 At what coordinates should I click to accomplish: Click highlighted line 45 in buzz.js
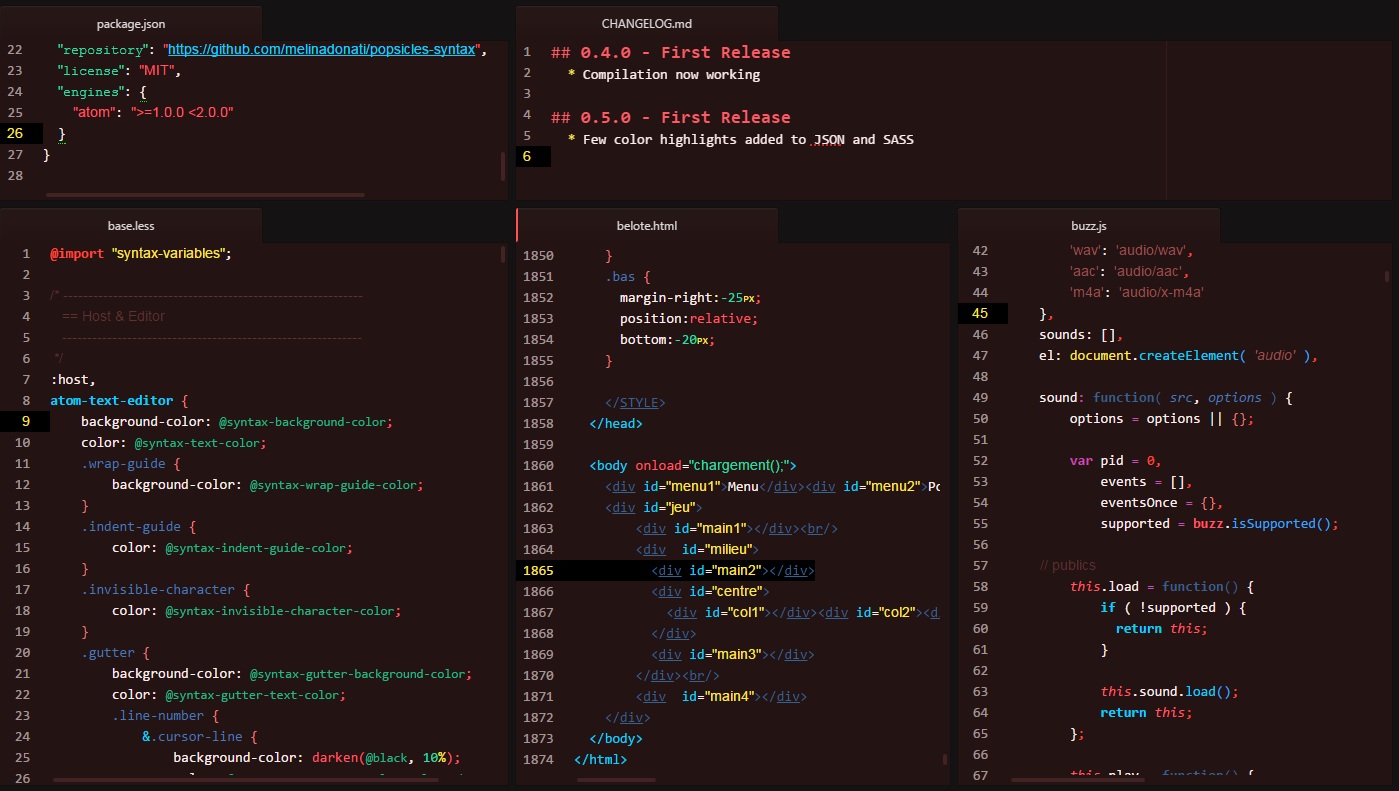[980, 313]
